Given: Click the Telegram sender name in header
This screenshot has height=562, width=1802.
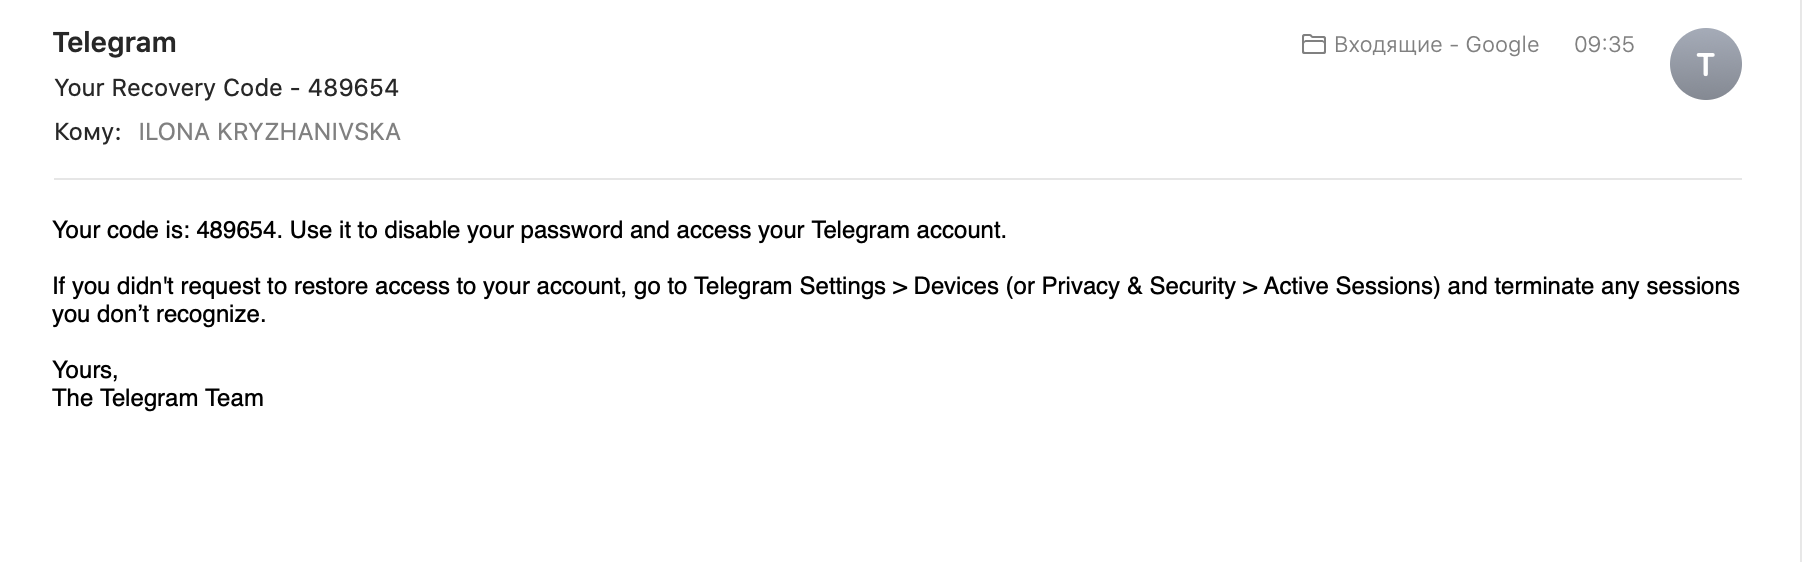Looking at the screenshot, I should pos(114,42).
